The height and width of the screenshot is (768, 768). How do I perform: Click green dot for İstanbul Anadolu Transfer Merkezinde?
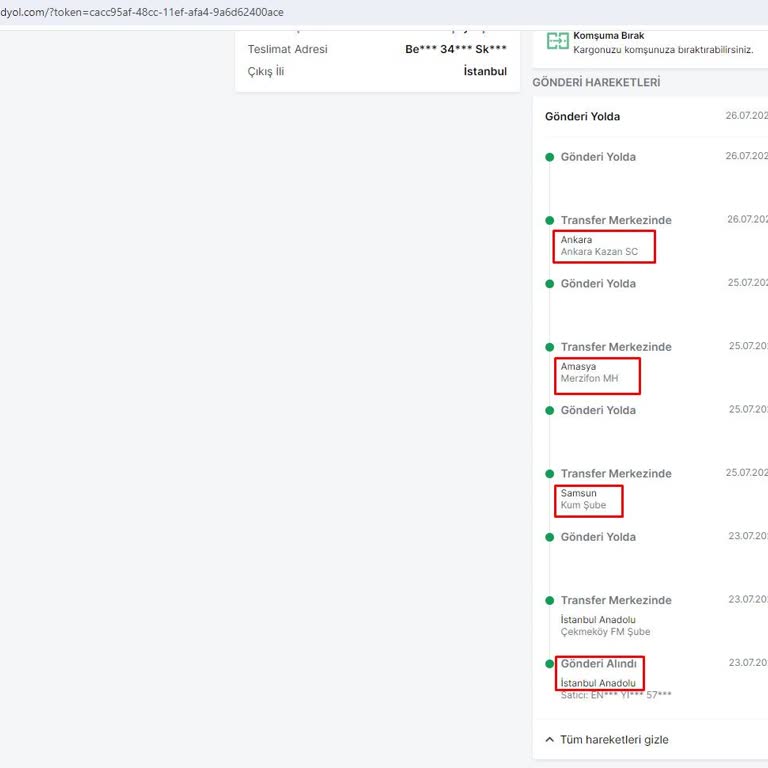click(x=549, y=601)
